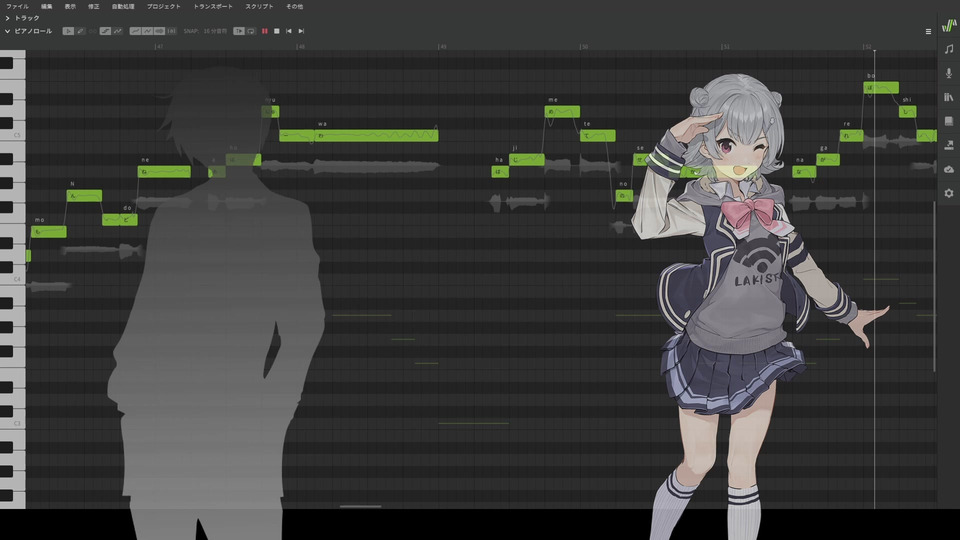Select the note labeled "no"
The width and height of the screenshot is (960, 540).
pyautogui.click(x=624, y=196)
